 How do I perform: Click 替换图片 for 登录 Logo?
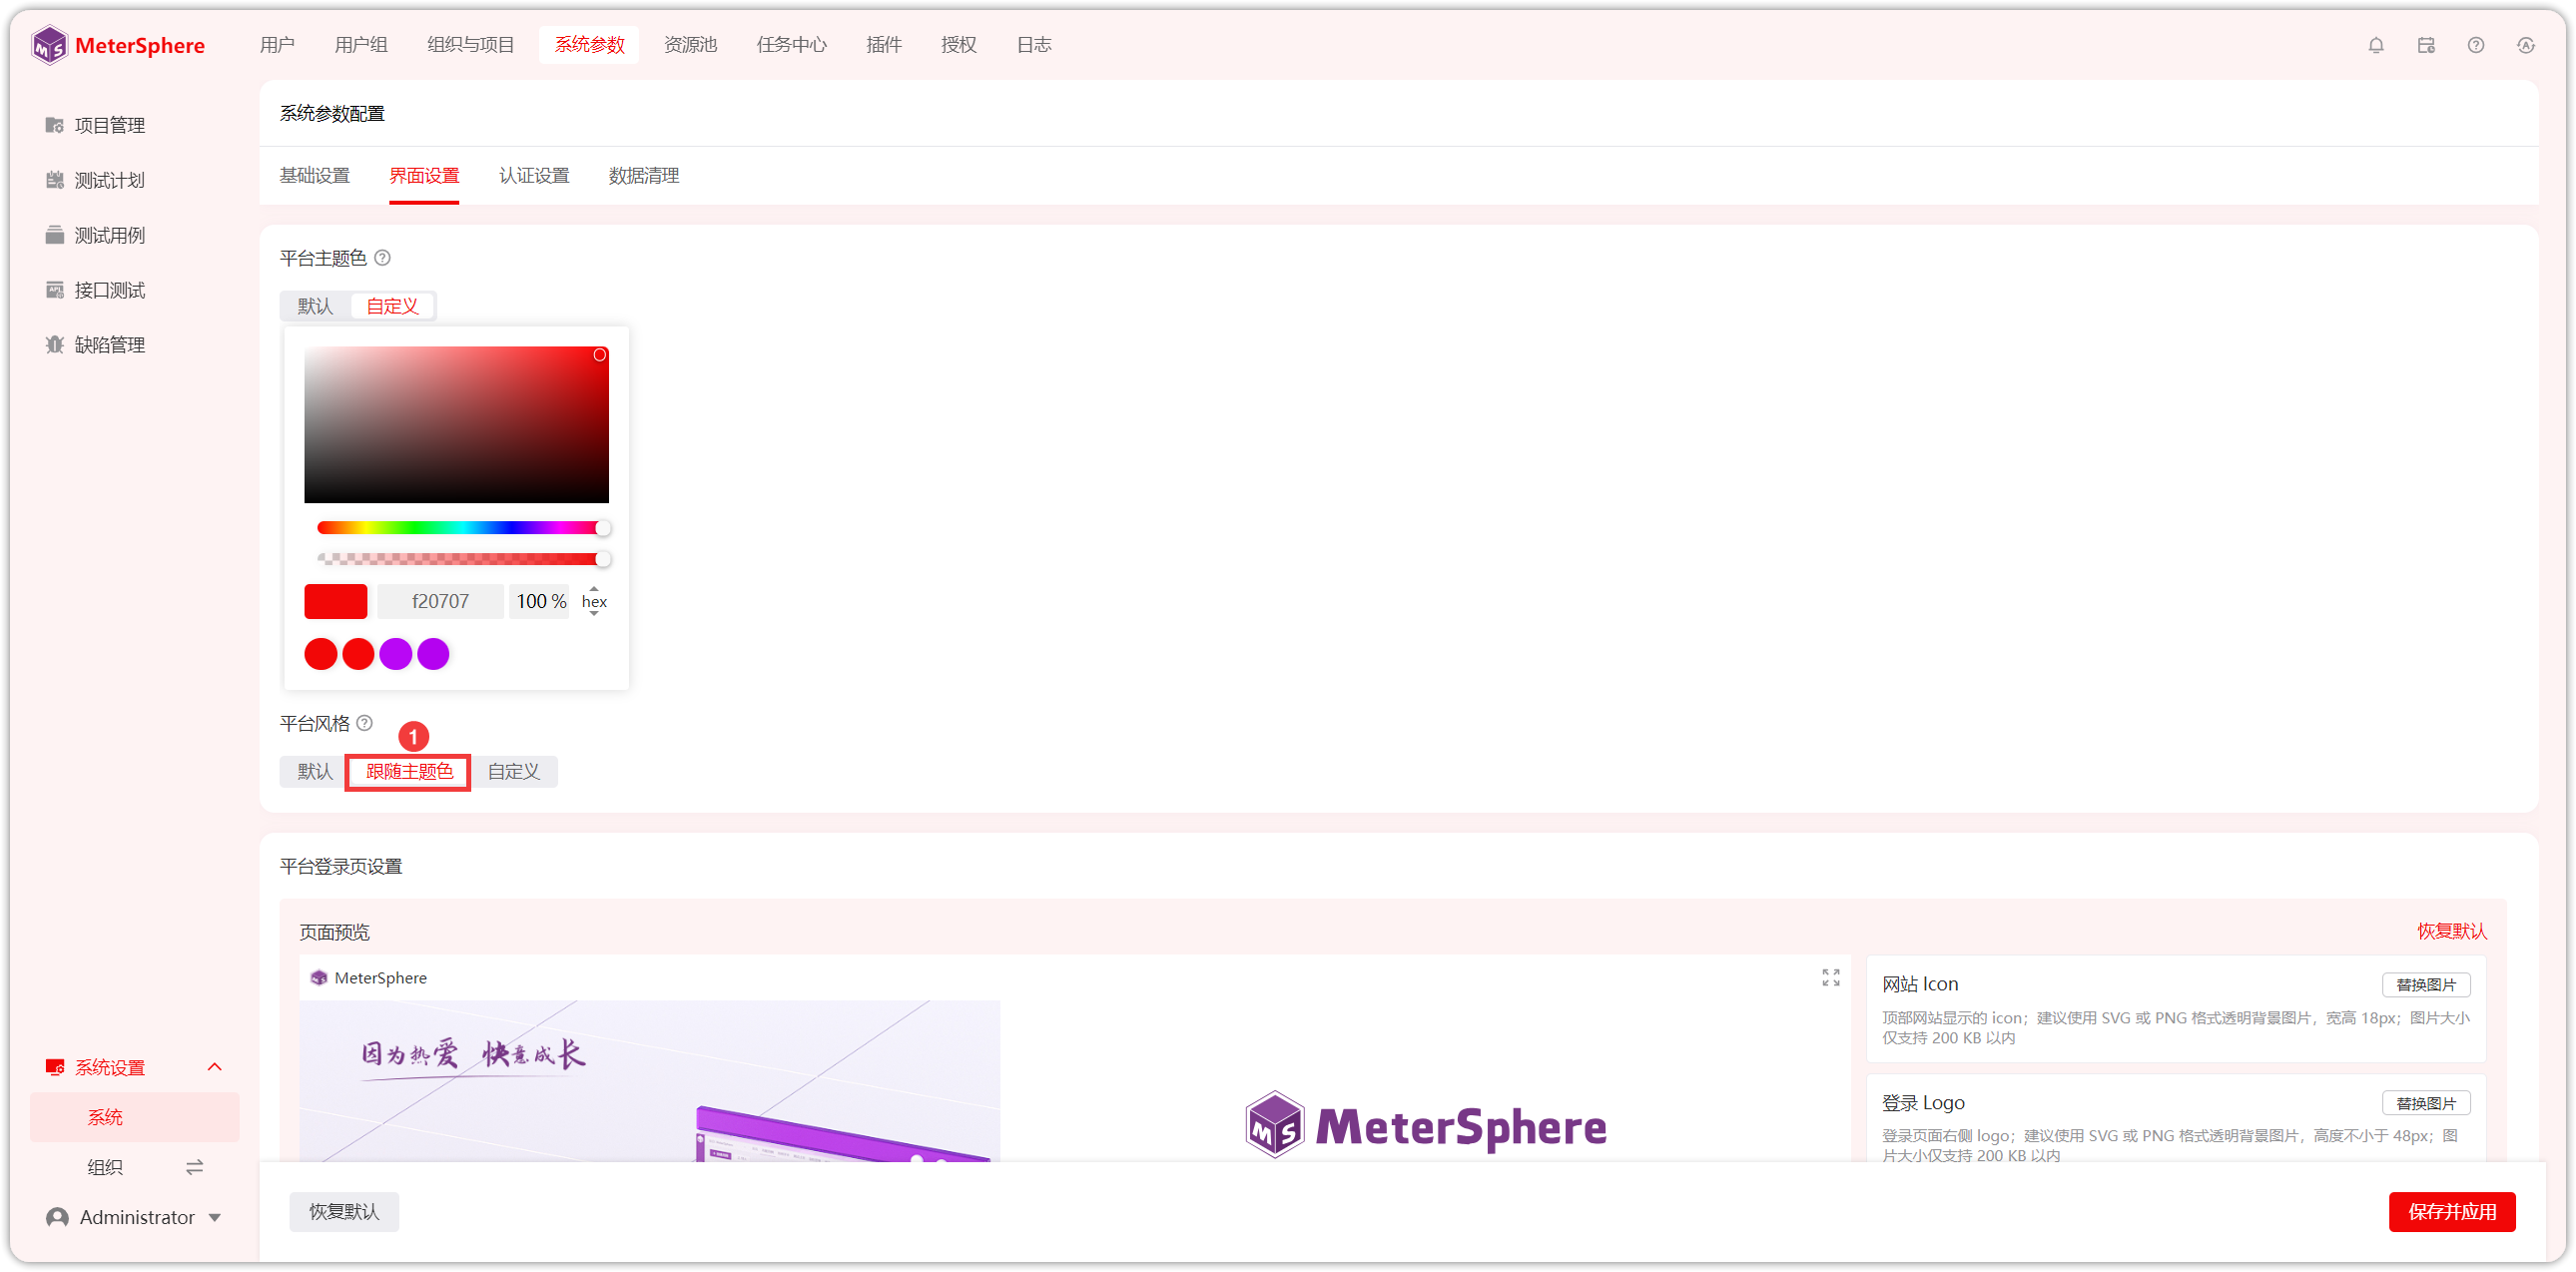point(2426,1102)
